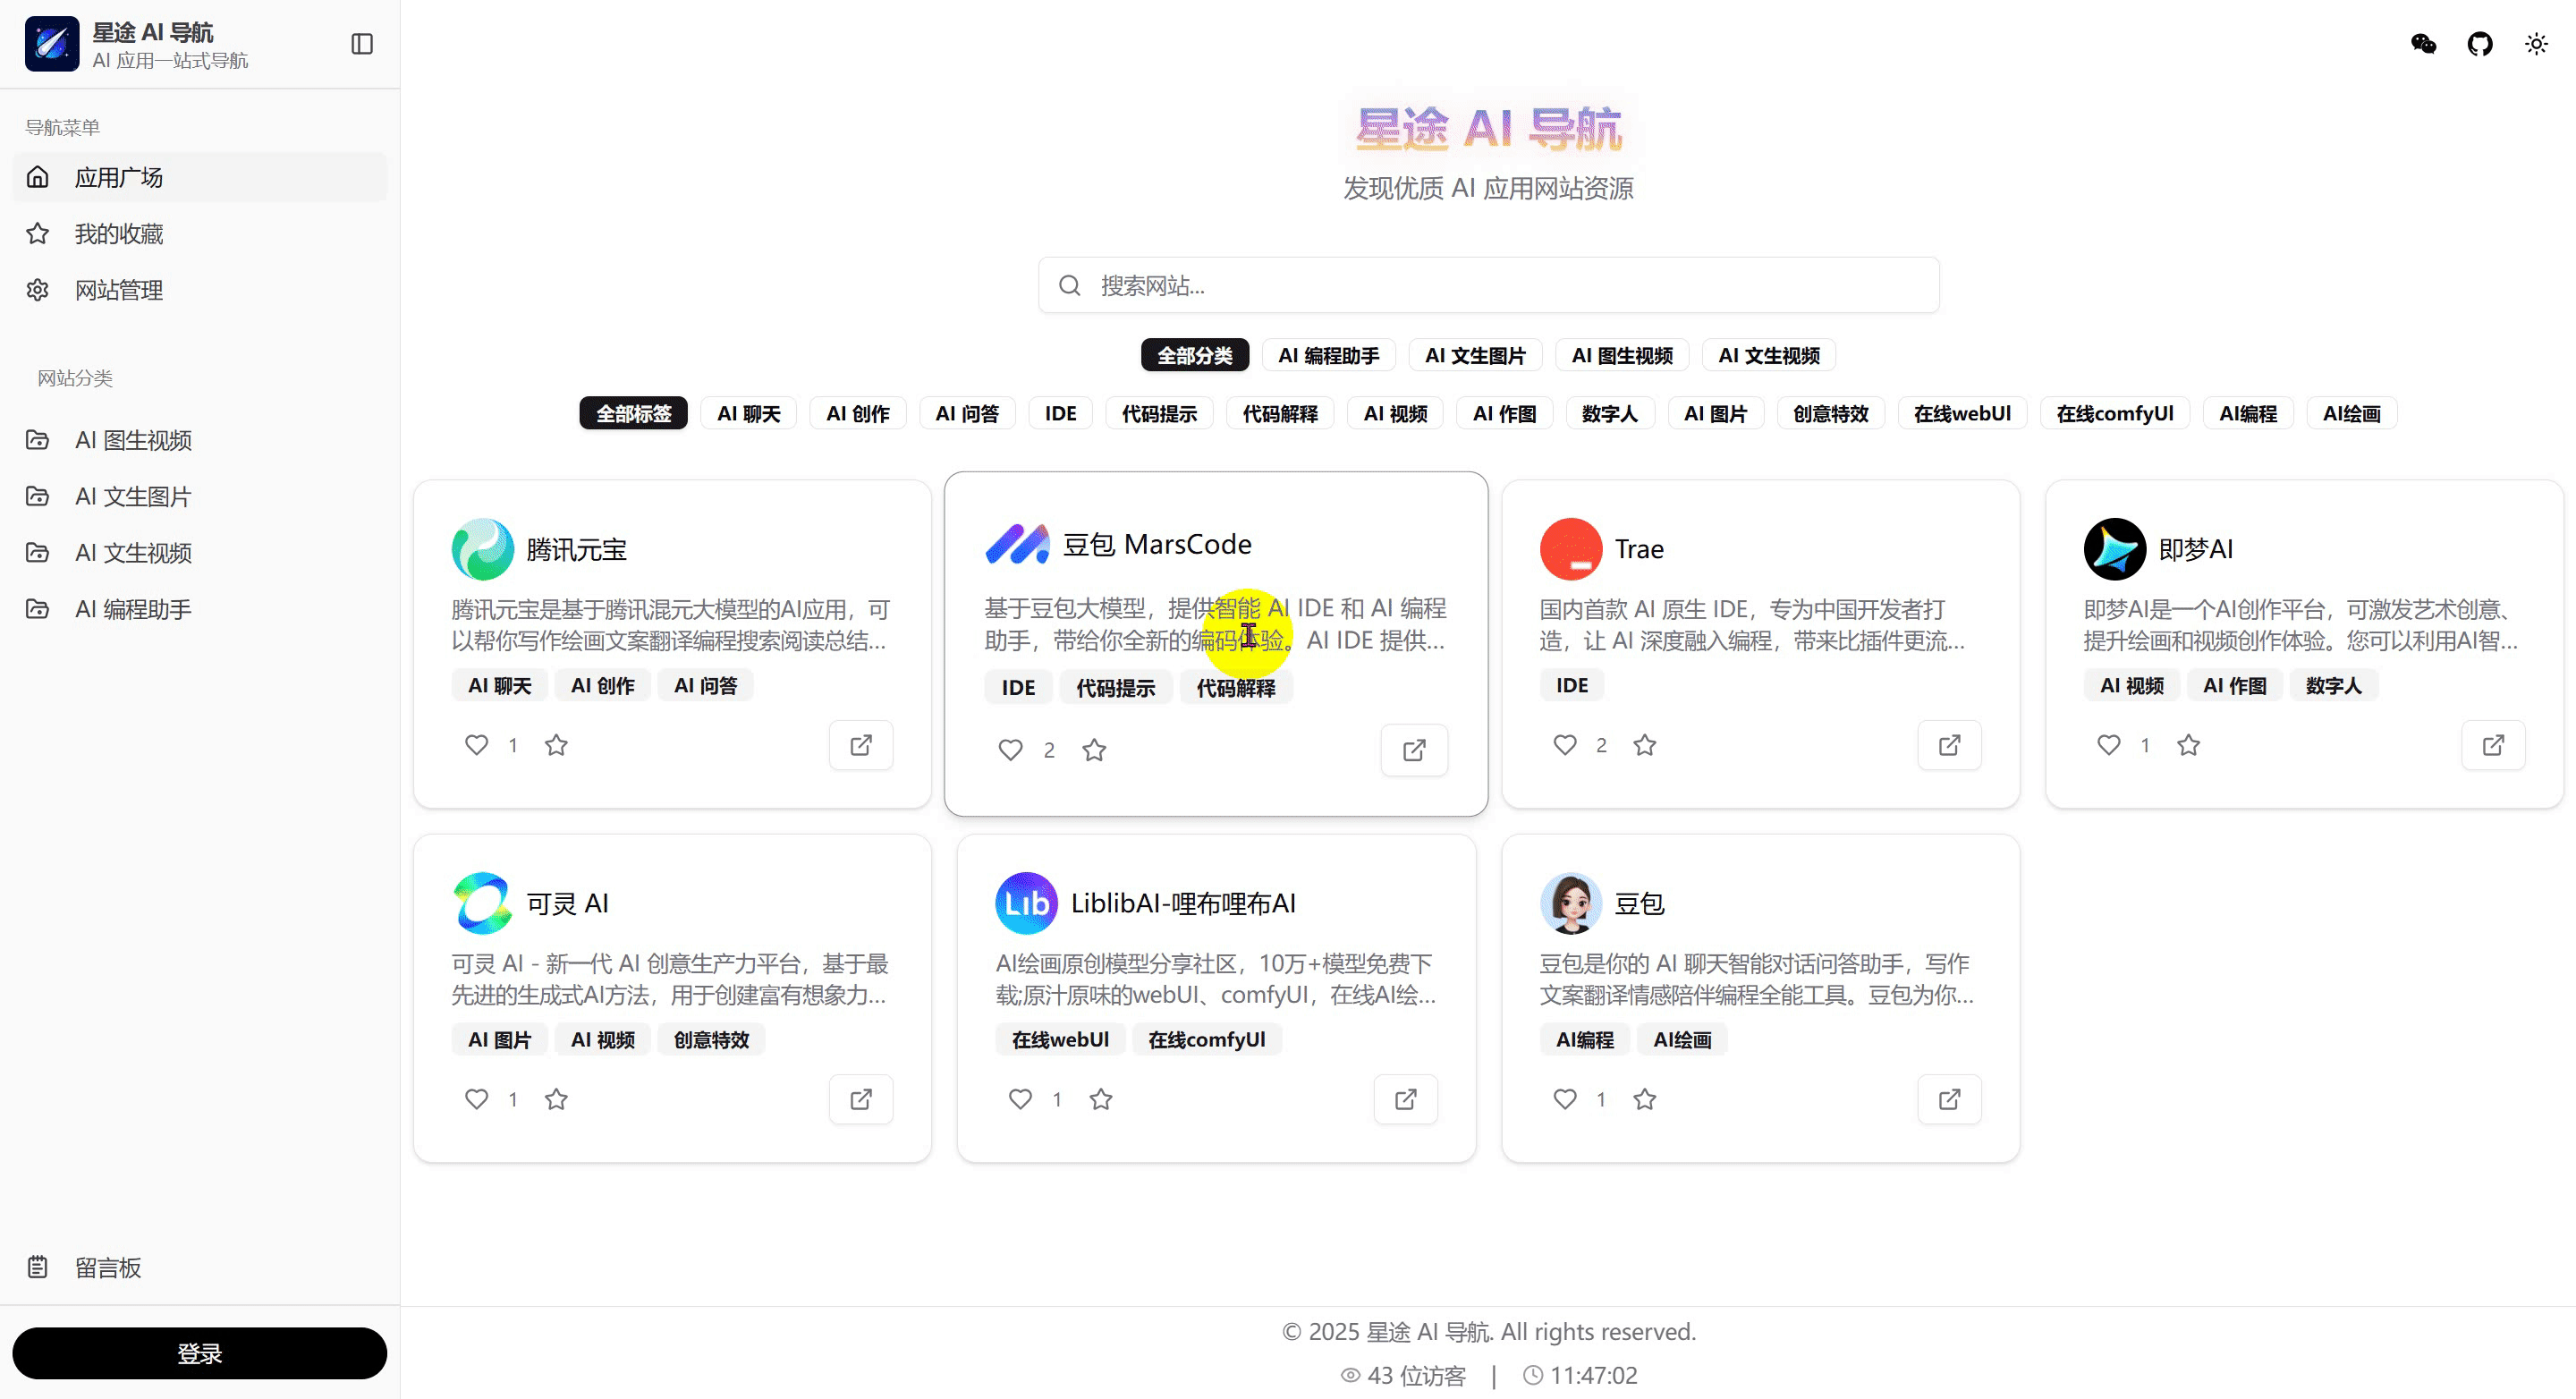The height and width of the screenshot is (1399, 2576).
Task: Open 应用广场 in navigation menu
Action: click(200, 177)
